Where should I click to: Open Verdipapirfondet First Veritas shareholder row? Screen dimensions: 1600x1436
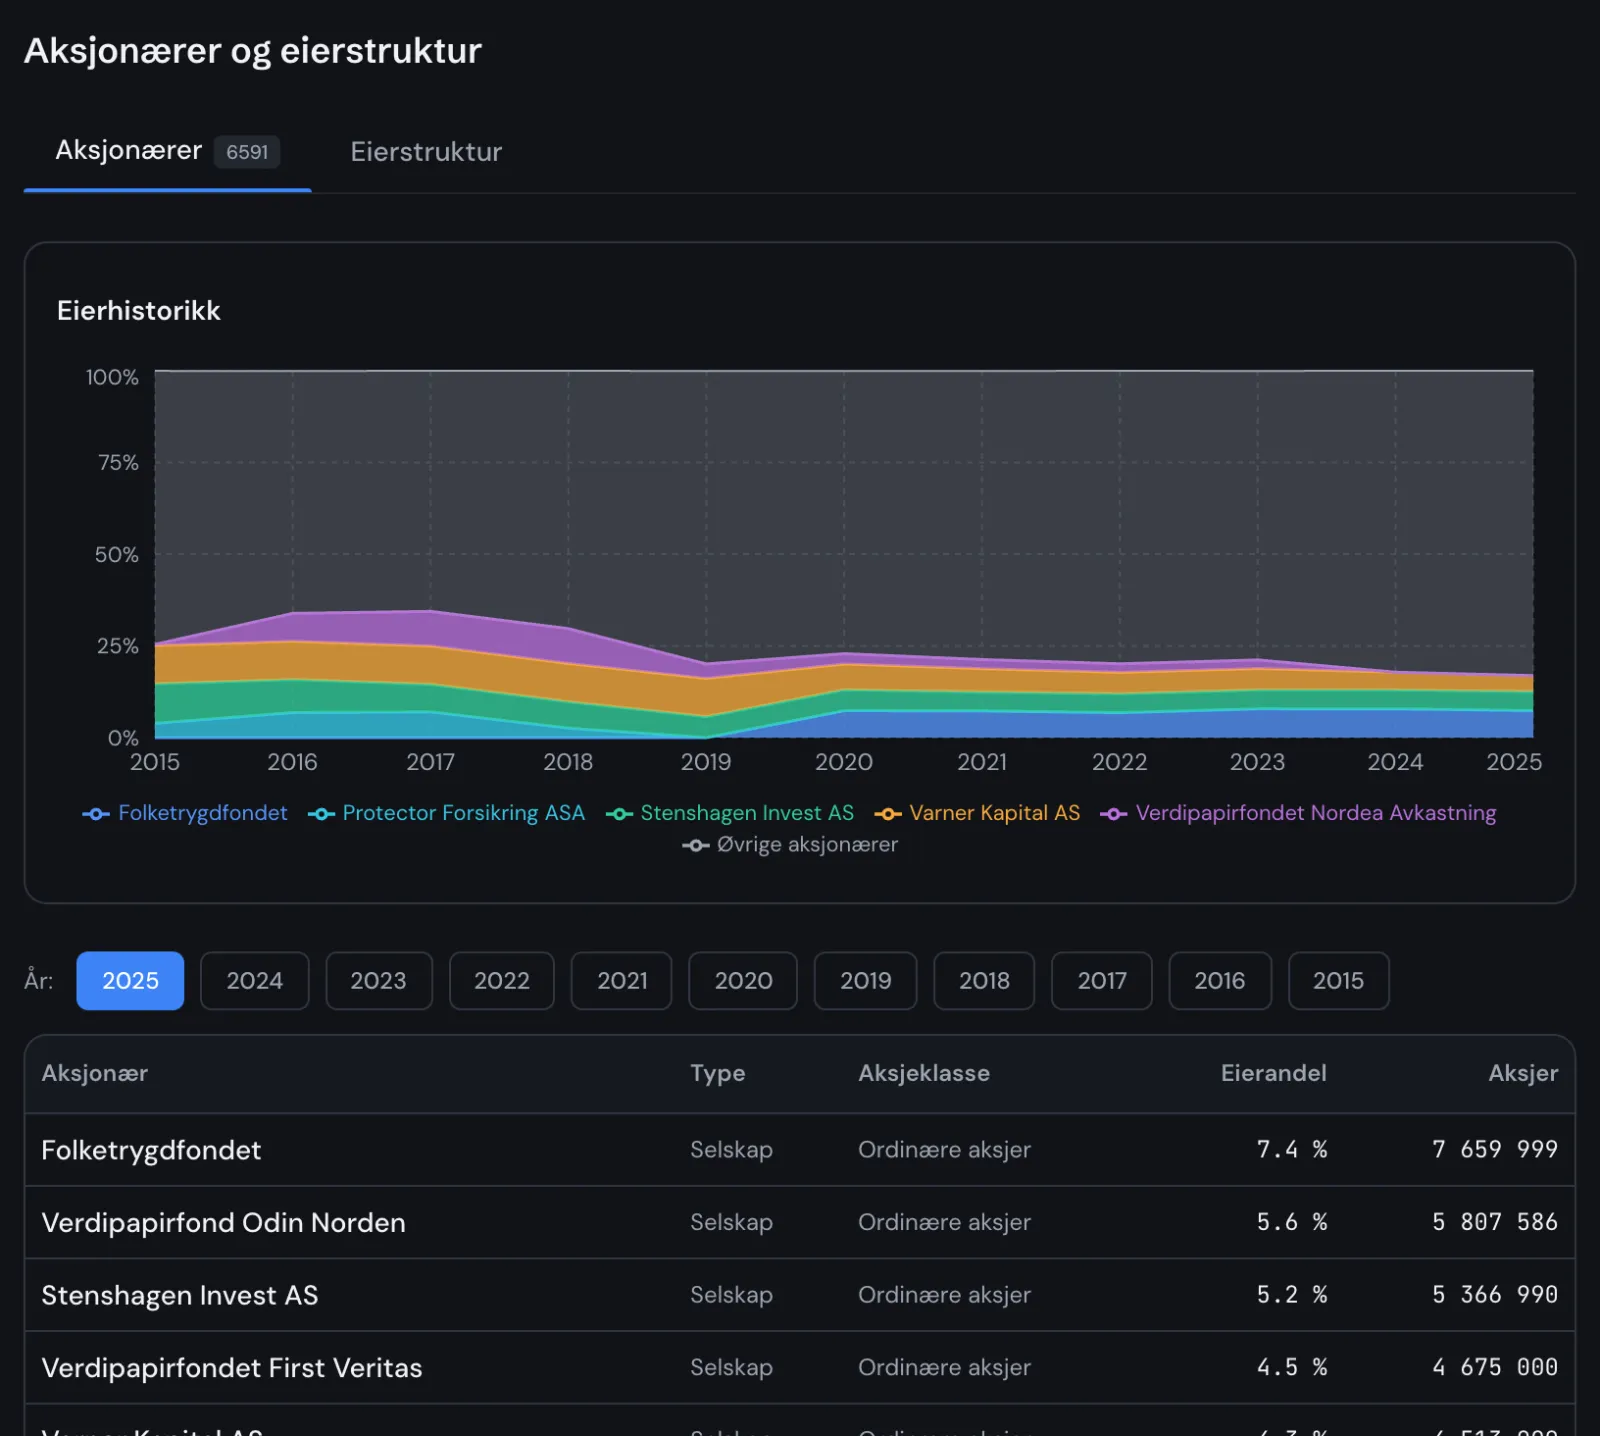[800, 1367]
